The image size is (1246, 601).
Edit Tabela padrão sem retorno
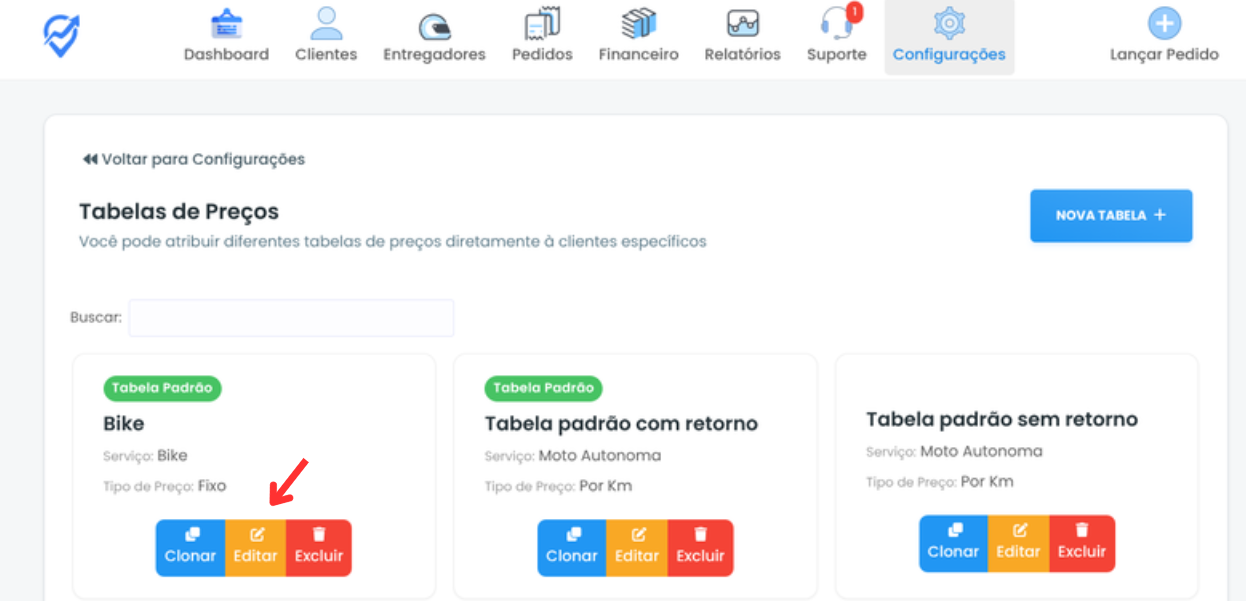pyautogui.click(x=1018, y=543)
